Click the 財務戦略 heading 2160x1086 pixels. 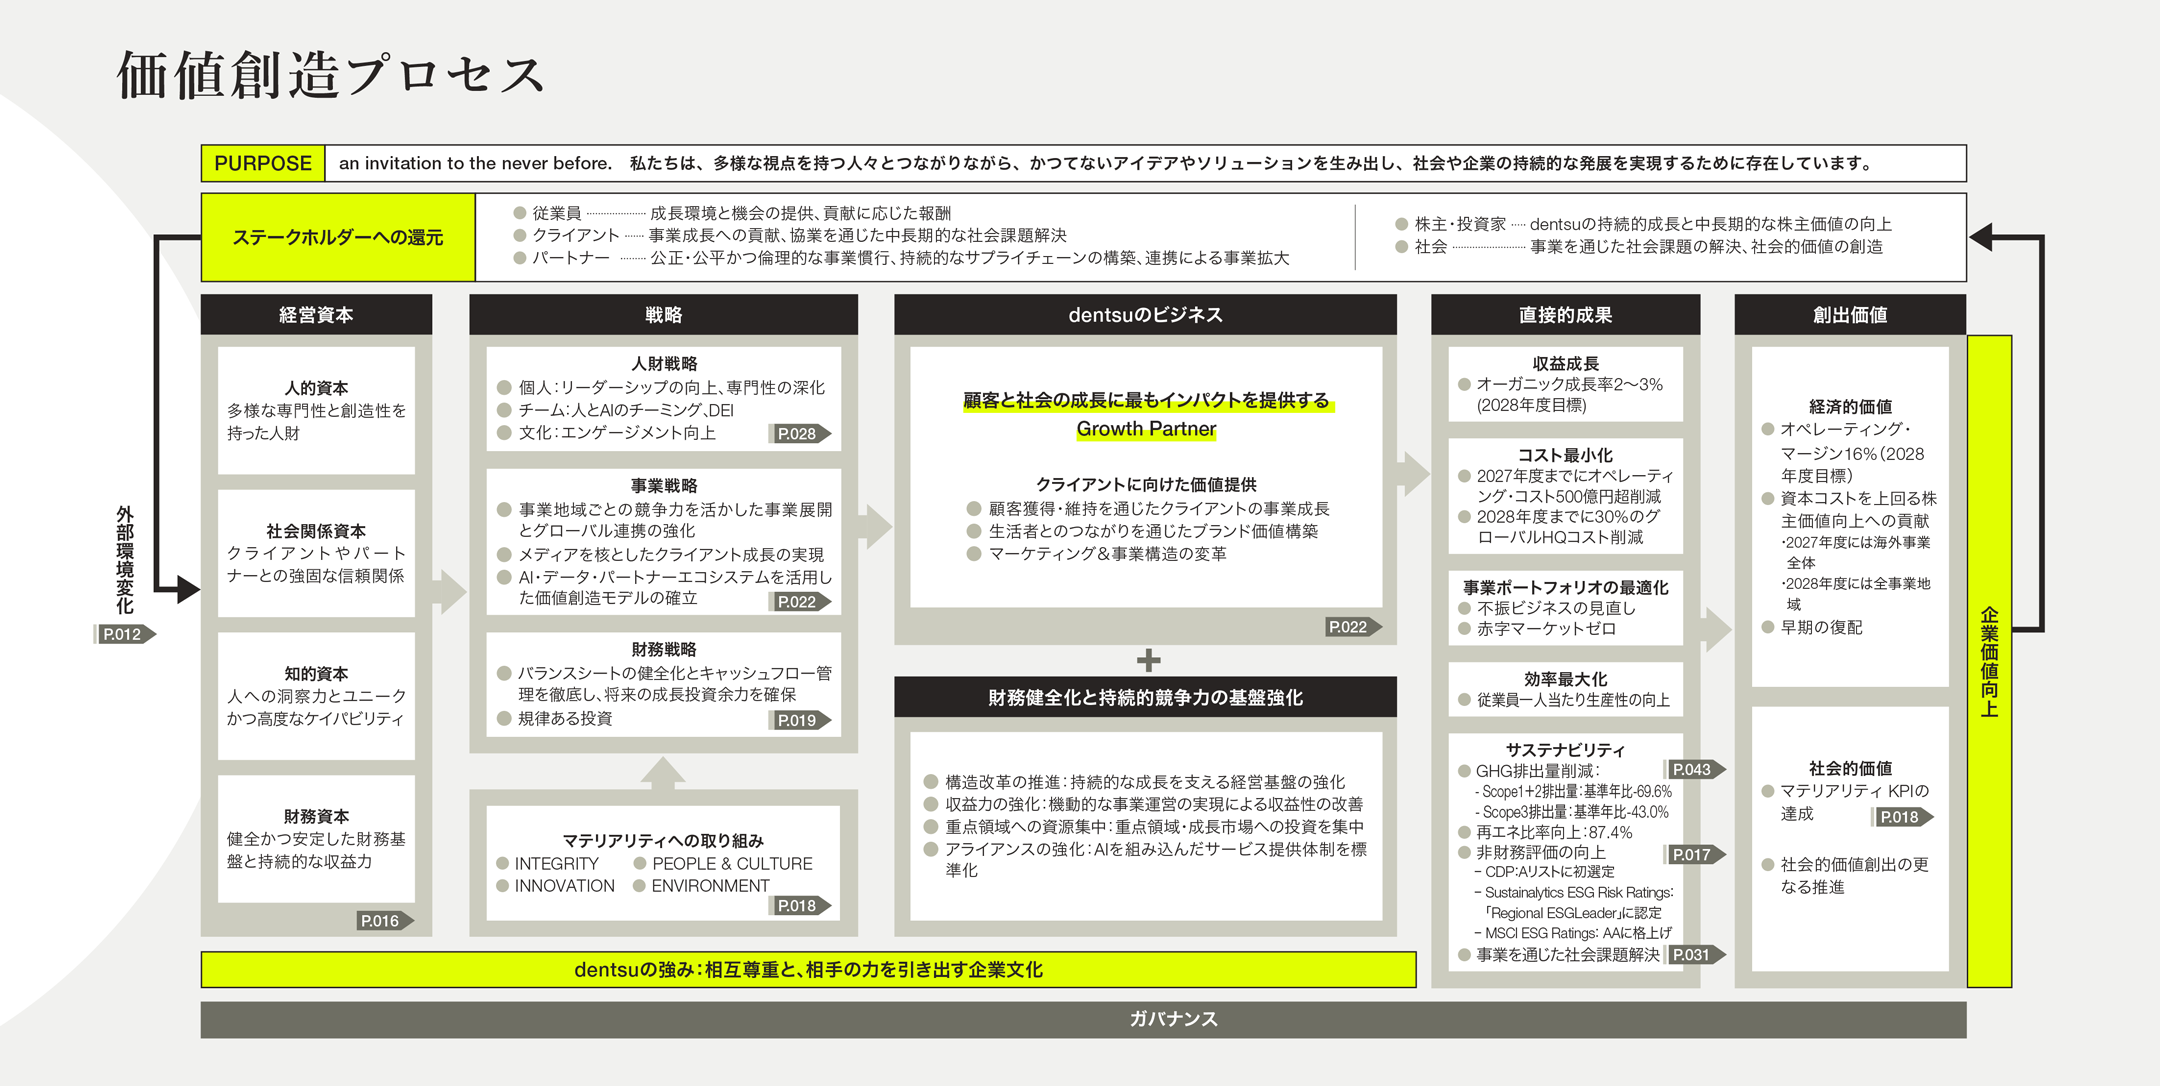664,649
